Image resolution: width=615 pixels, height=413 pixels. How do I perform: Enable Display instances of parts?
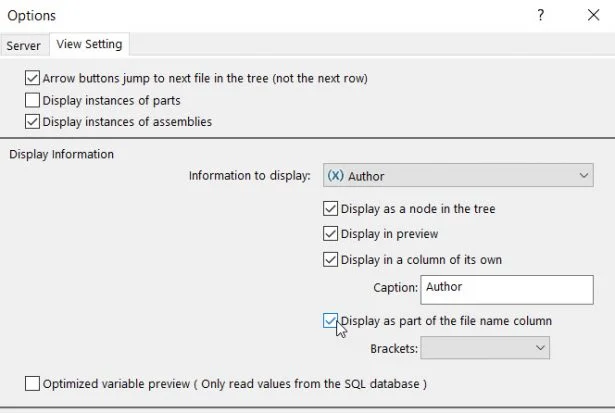tap(33, 100)
